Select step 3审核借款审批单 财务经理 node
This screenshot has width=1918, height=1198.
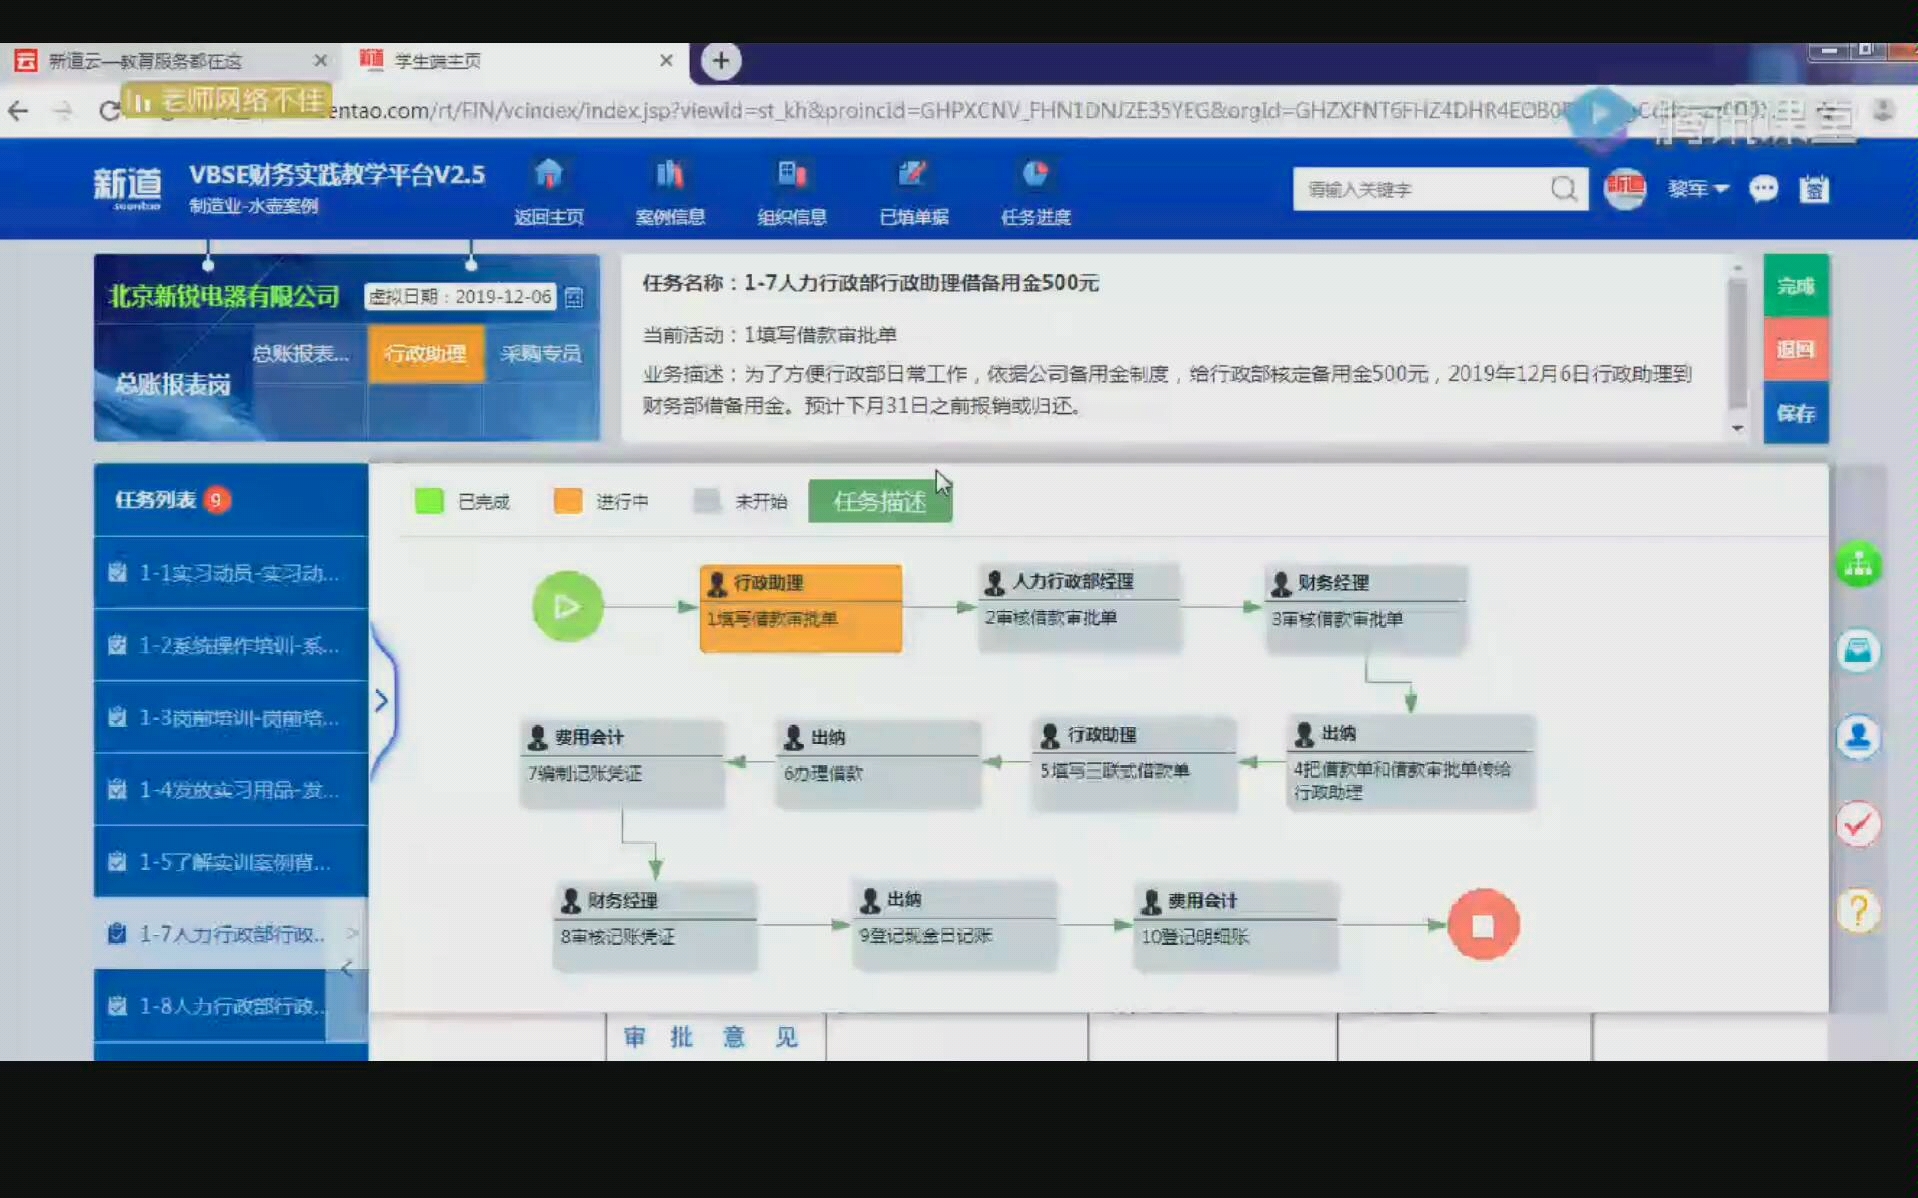tap(1366, 608)
